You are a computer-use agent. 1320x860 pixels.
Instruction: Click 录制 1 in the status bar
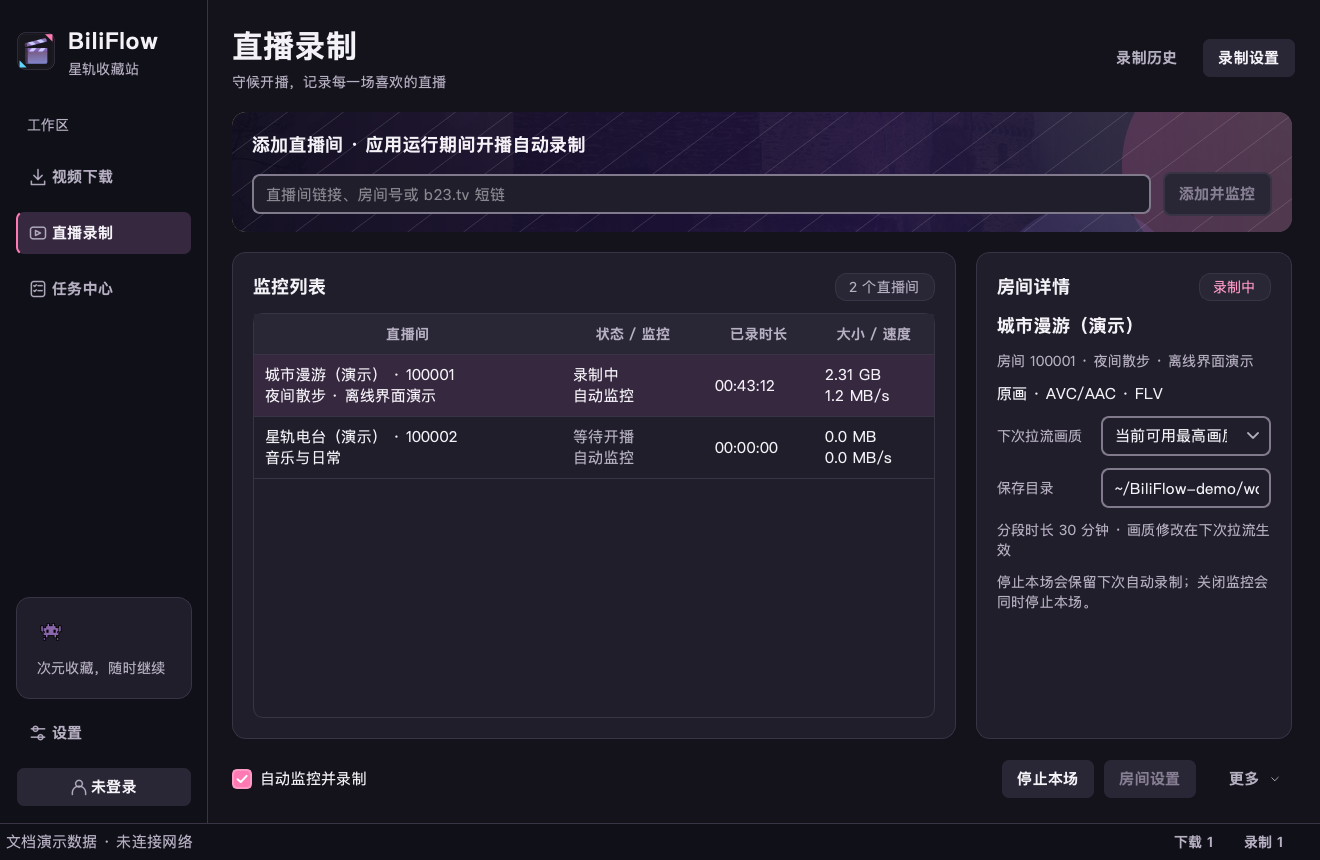point(1264,842)
